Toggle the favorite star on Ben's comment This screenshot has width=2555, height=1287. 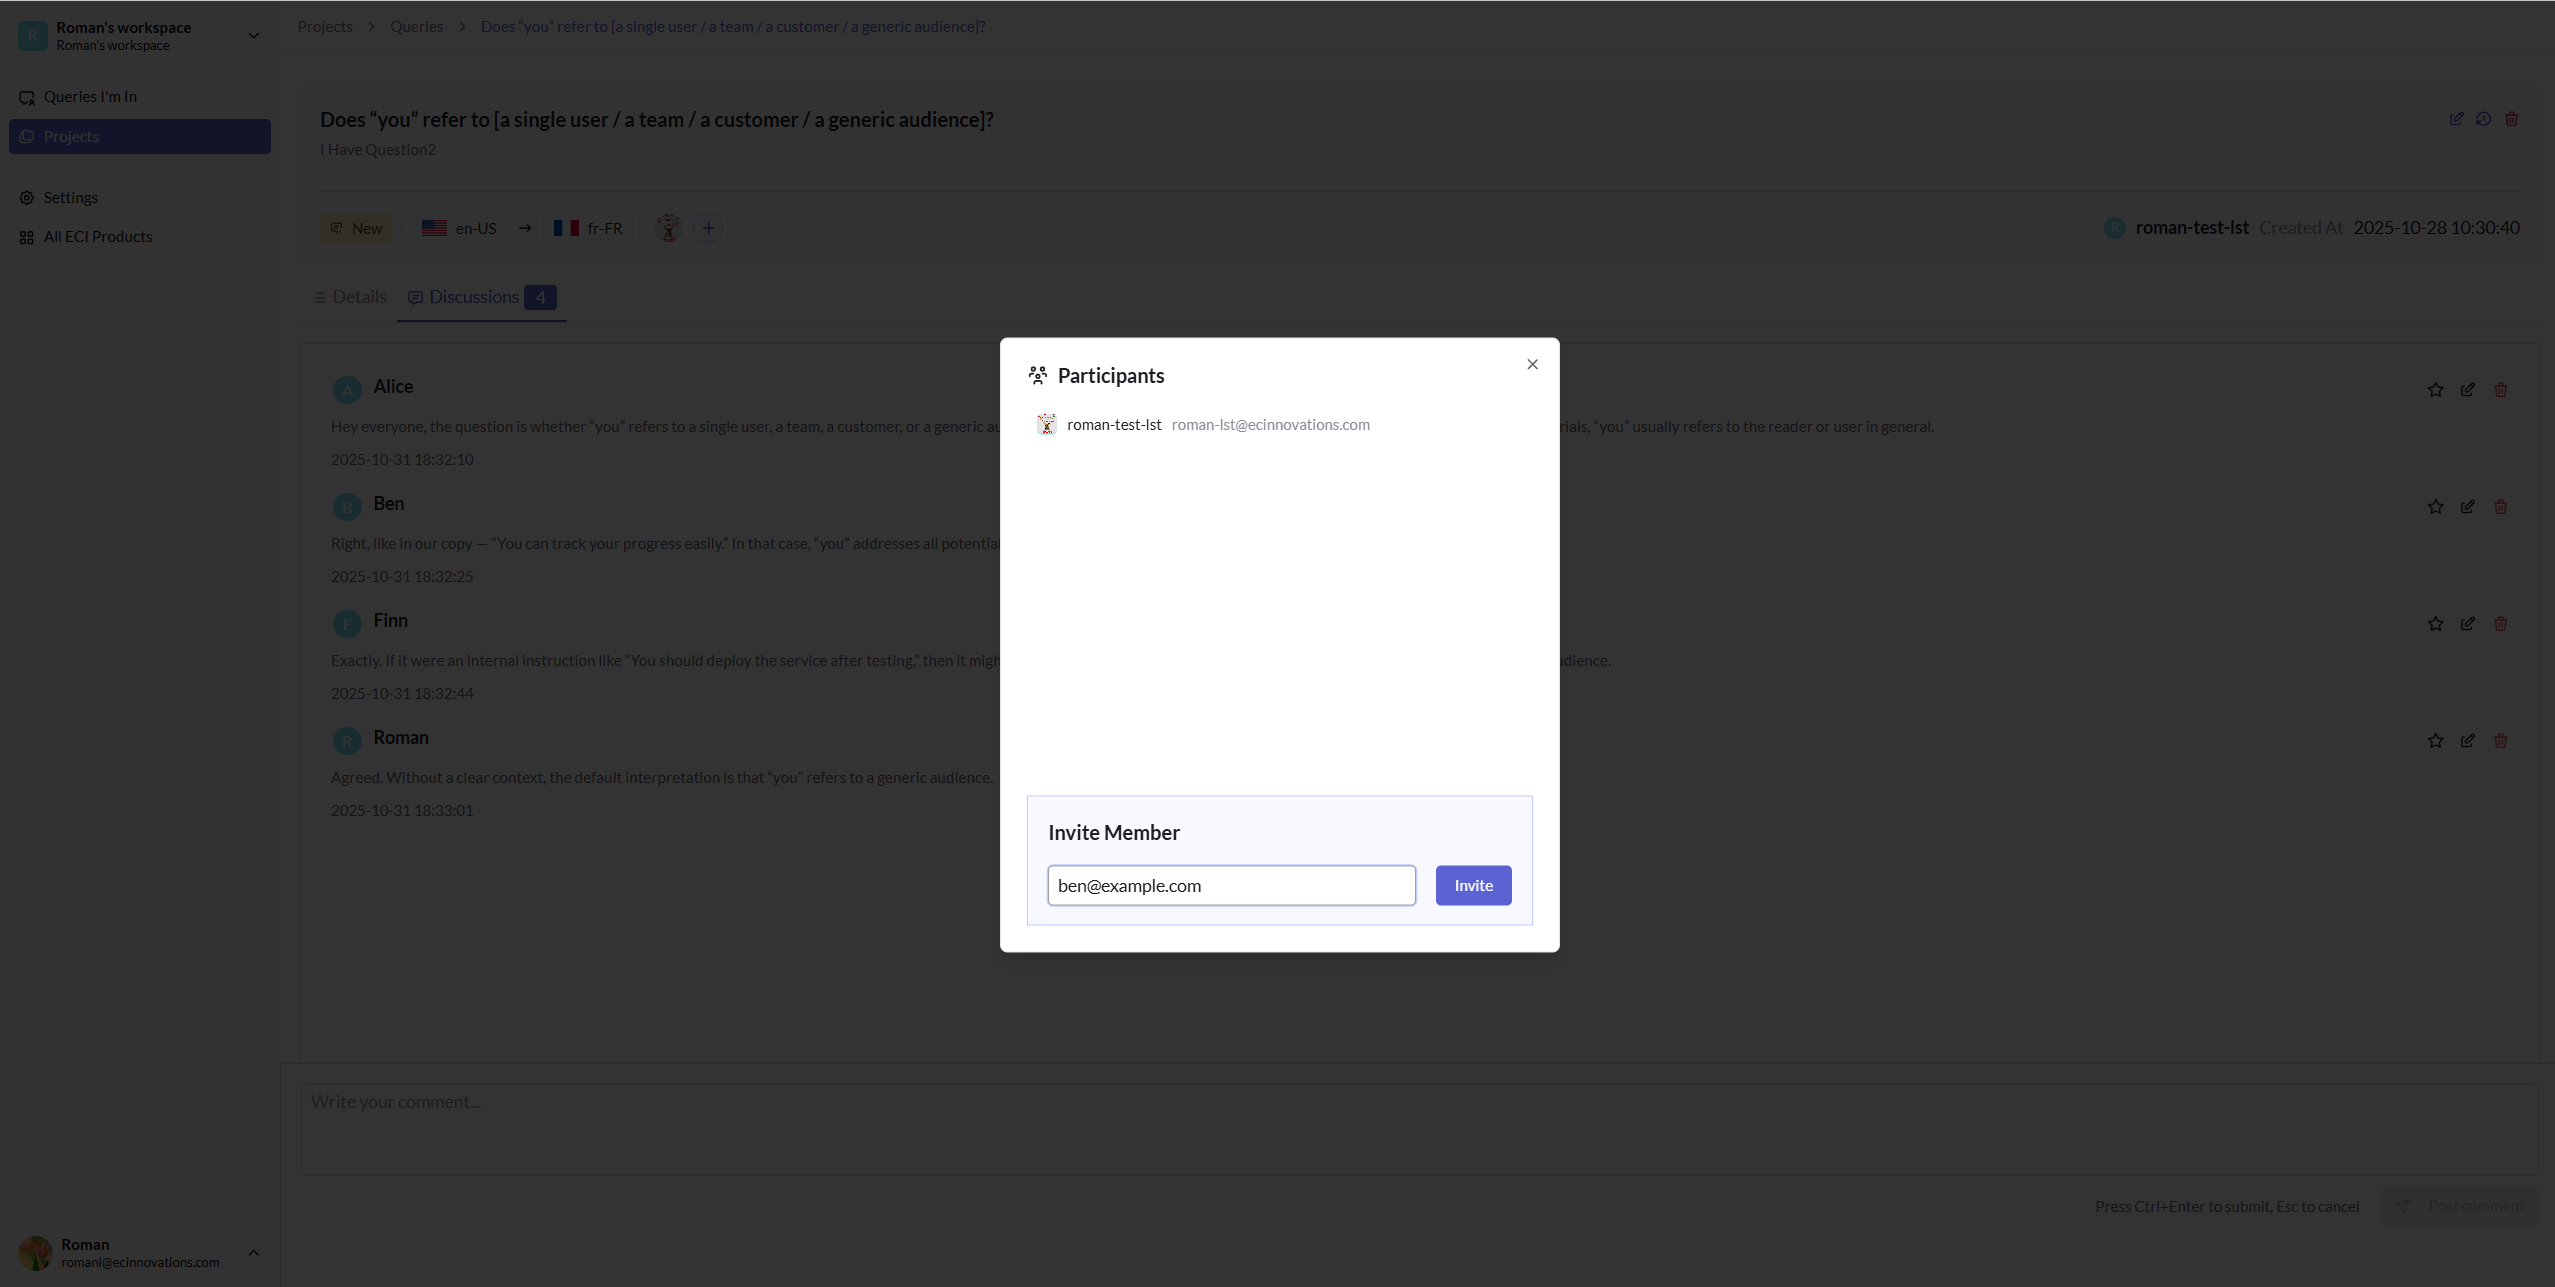coord(2435,507)
